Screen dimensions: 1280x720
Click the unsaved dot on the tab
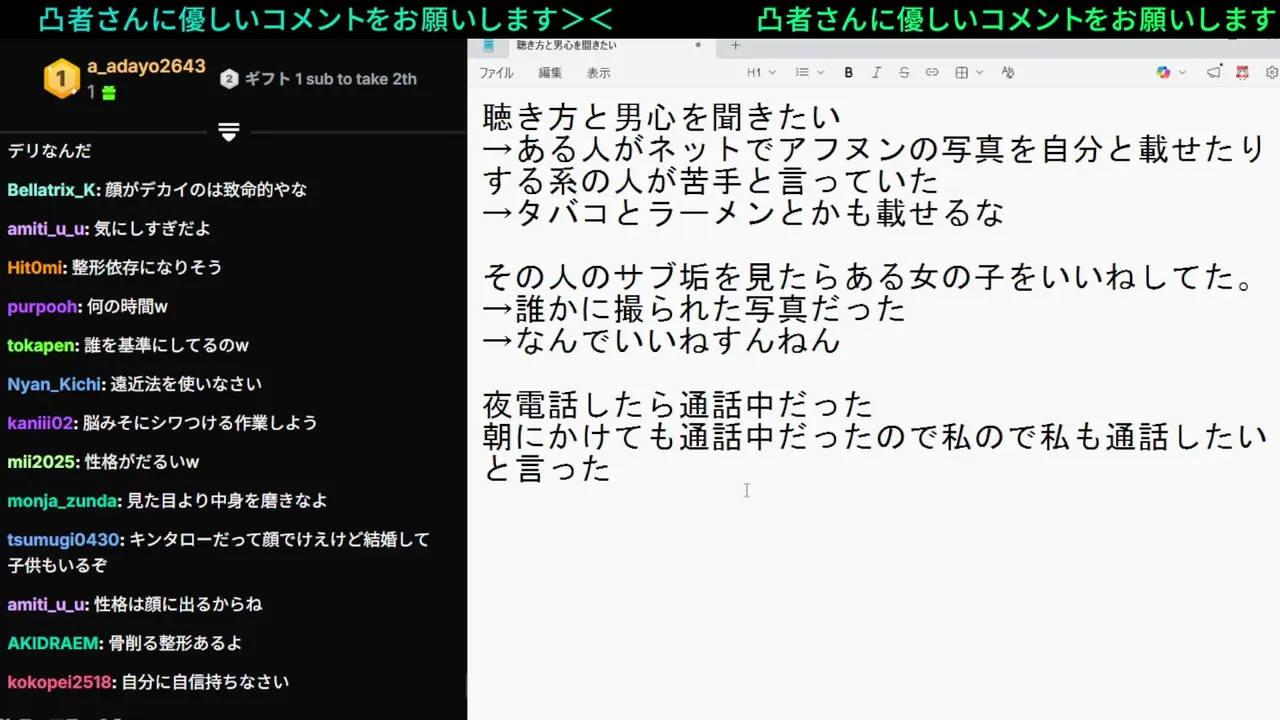point(698,45)
